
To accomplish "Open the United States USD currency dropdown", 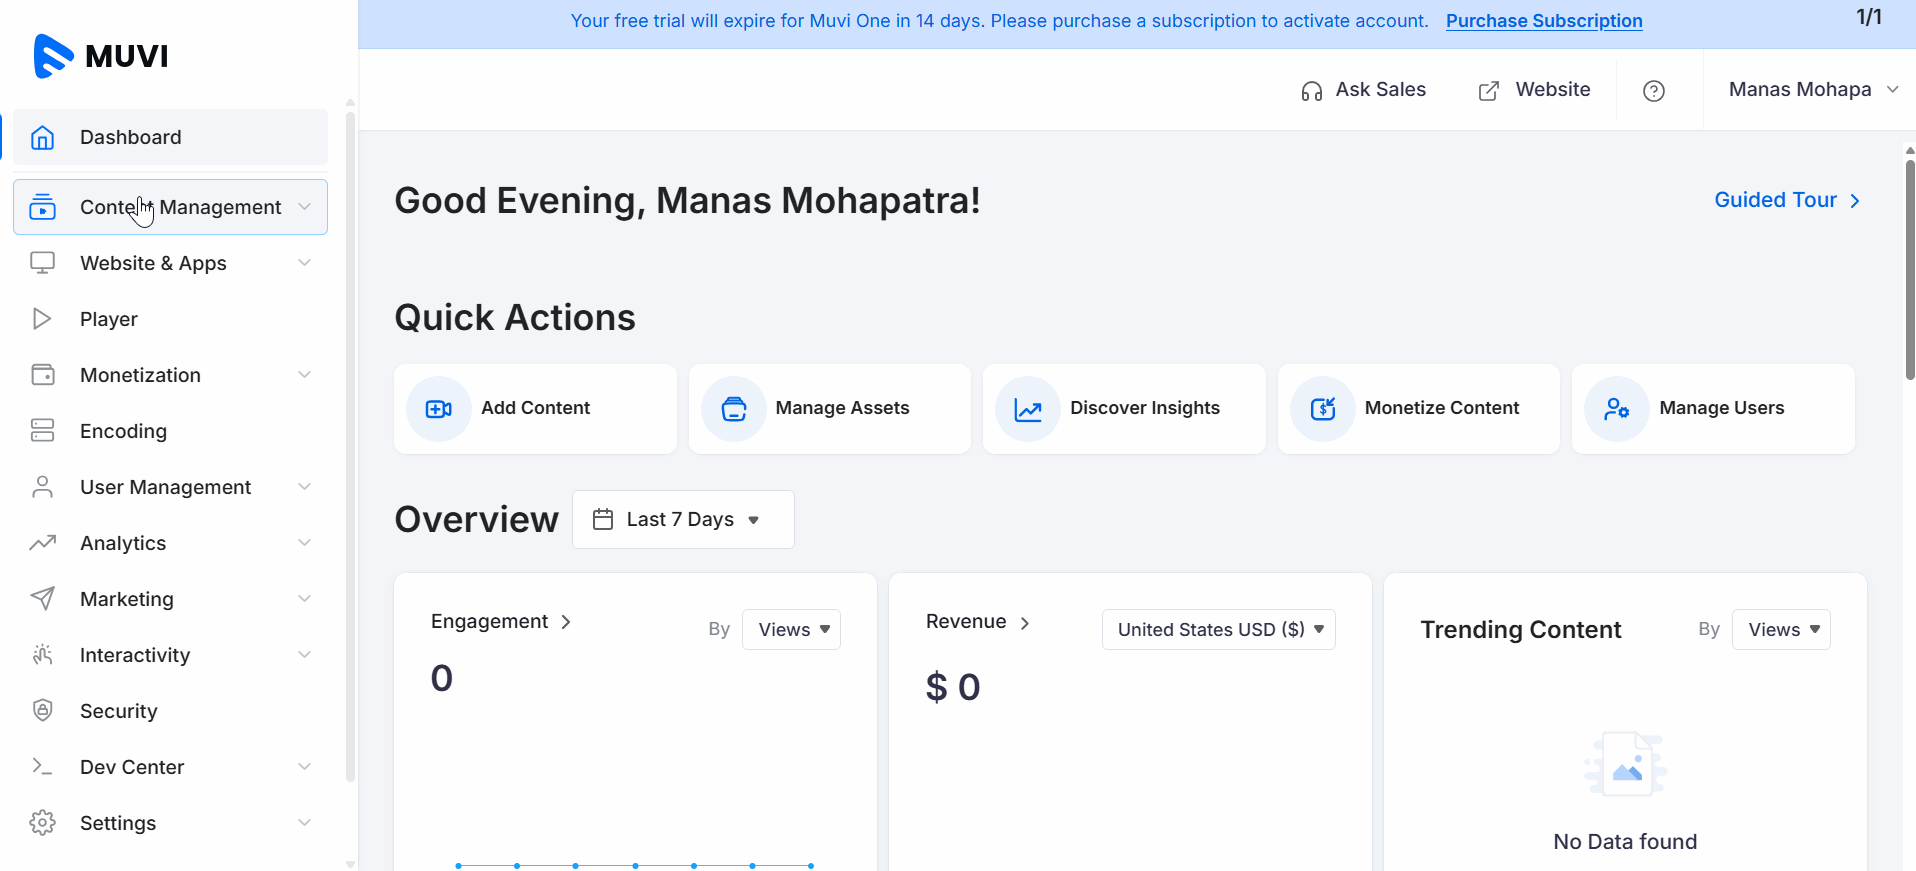I will (1218, 630).
